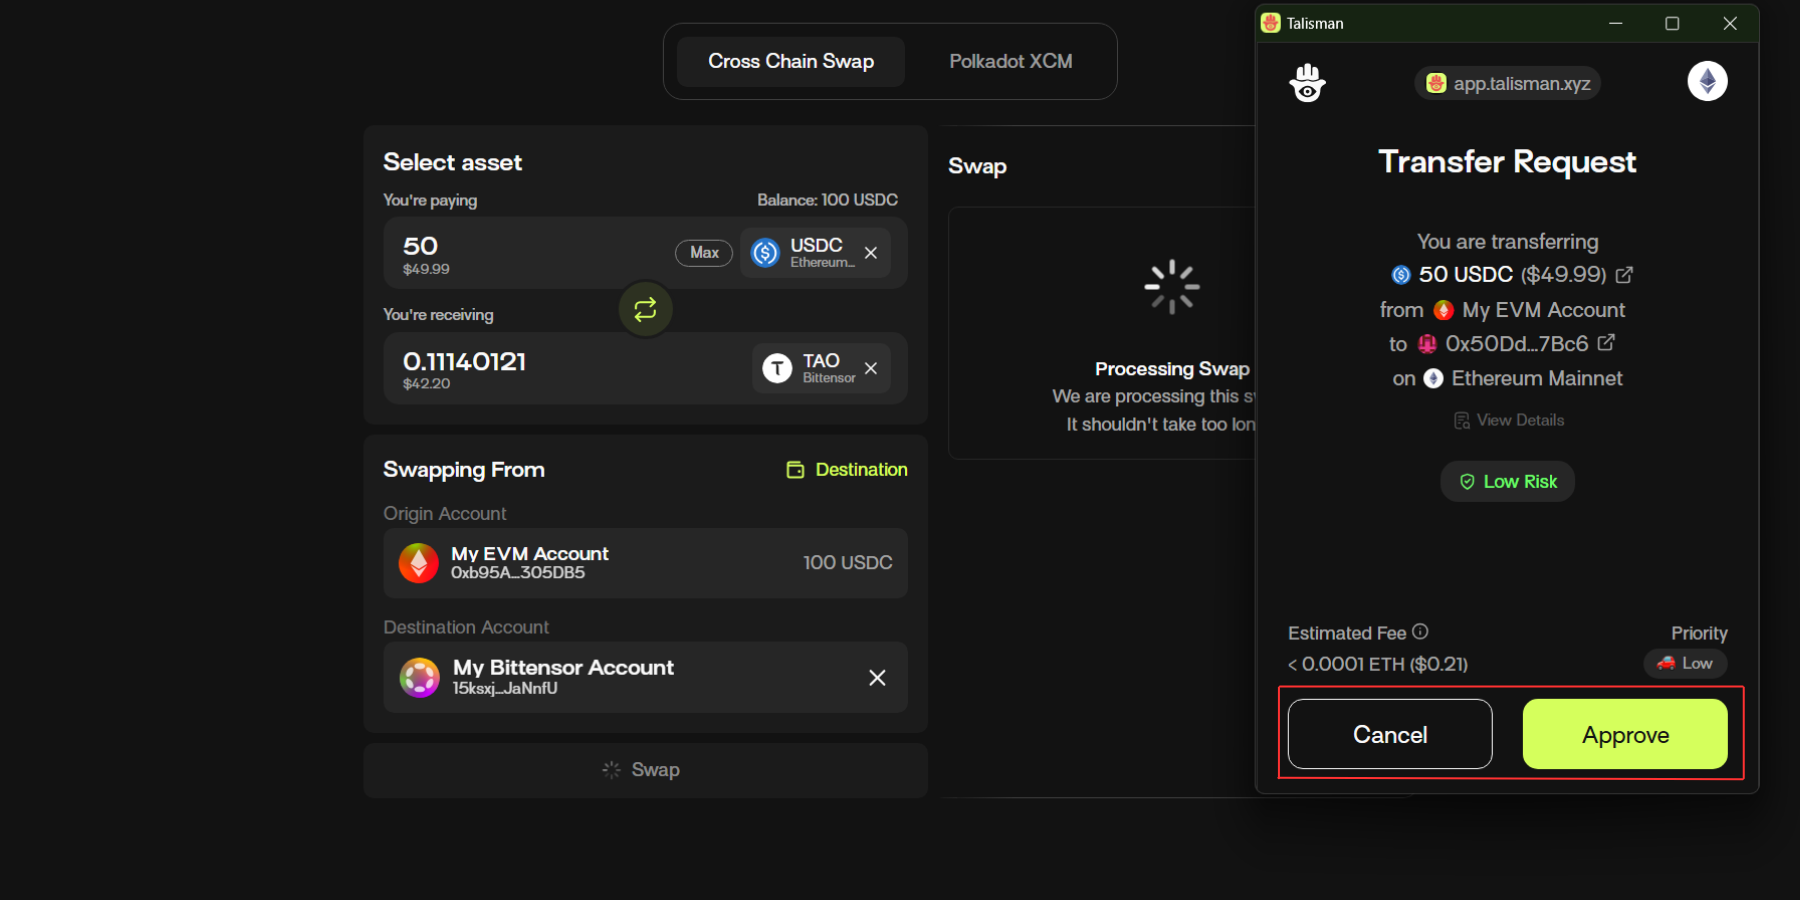The width and height of the screenshot is (1800, 900).
Task: Clear the TAO receiving asset
Action: pyautogui.click(x=871, y=368)
